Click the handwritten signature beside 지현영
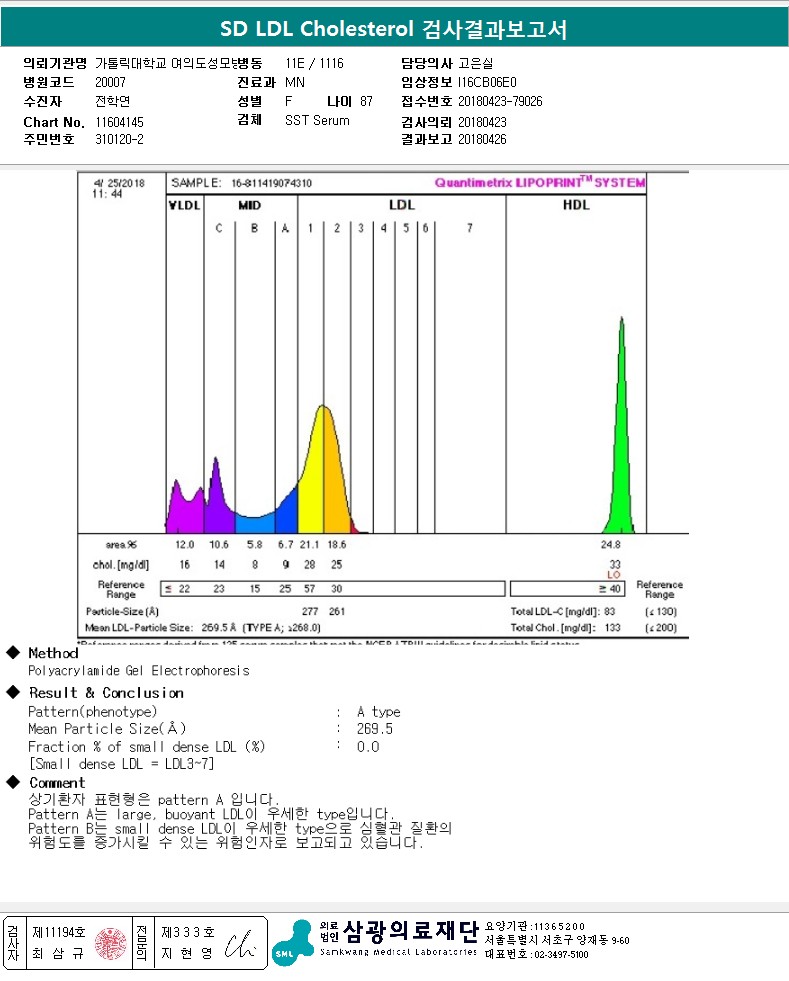Screen dimensions: 789x981 point(240,944)
